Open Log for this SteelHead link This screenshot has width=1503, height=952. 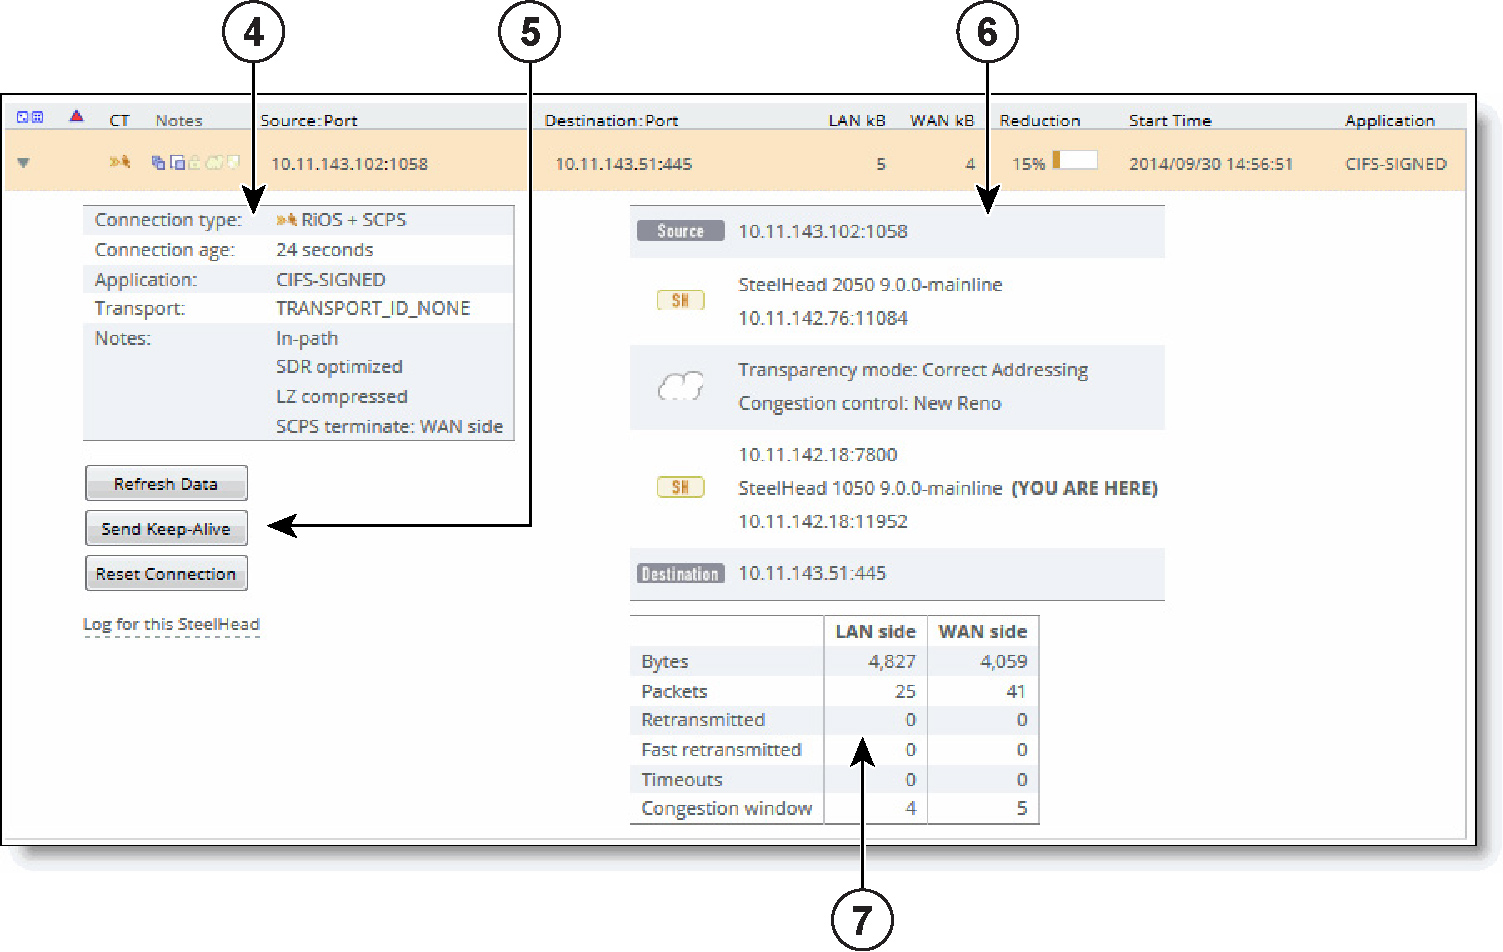coord(171,624)
